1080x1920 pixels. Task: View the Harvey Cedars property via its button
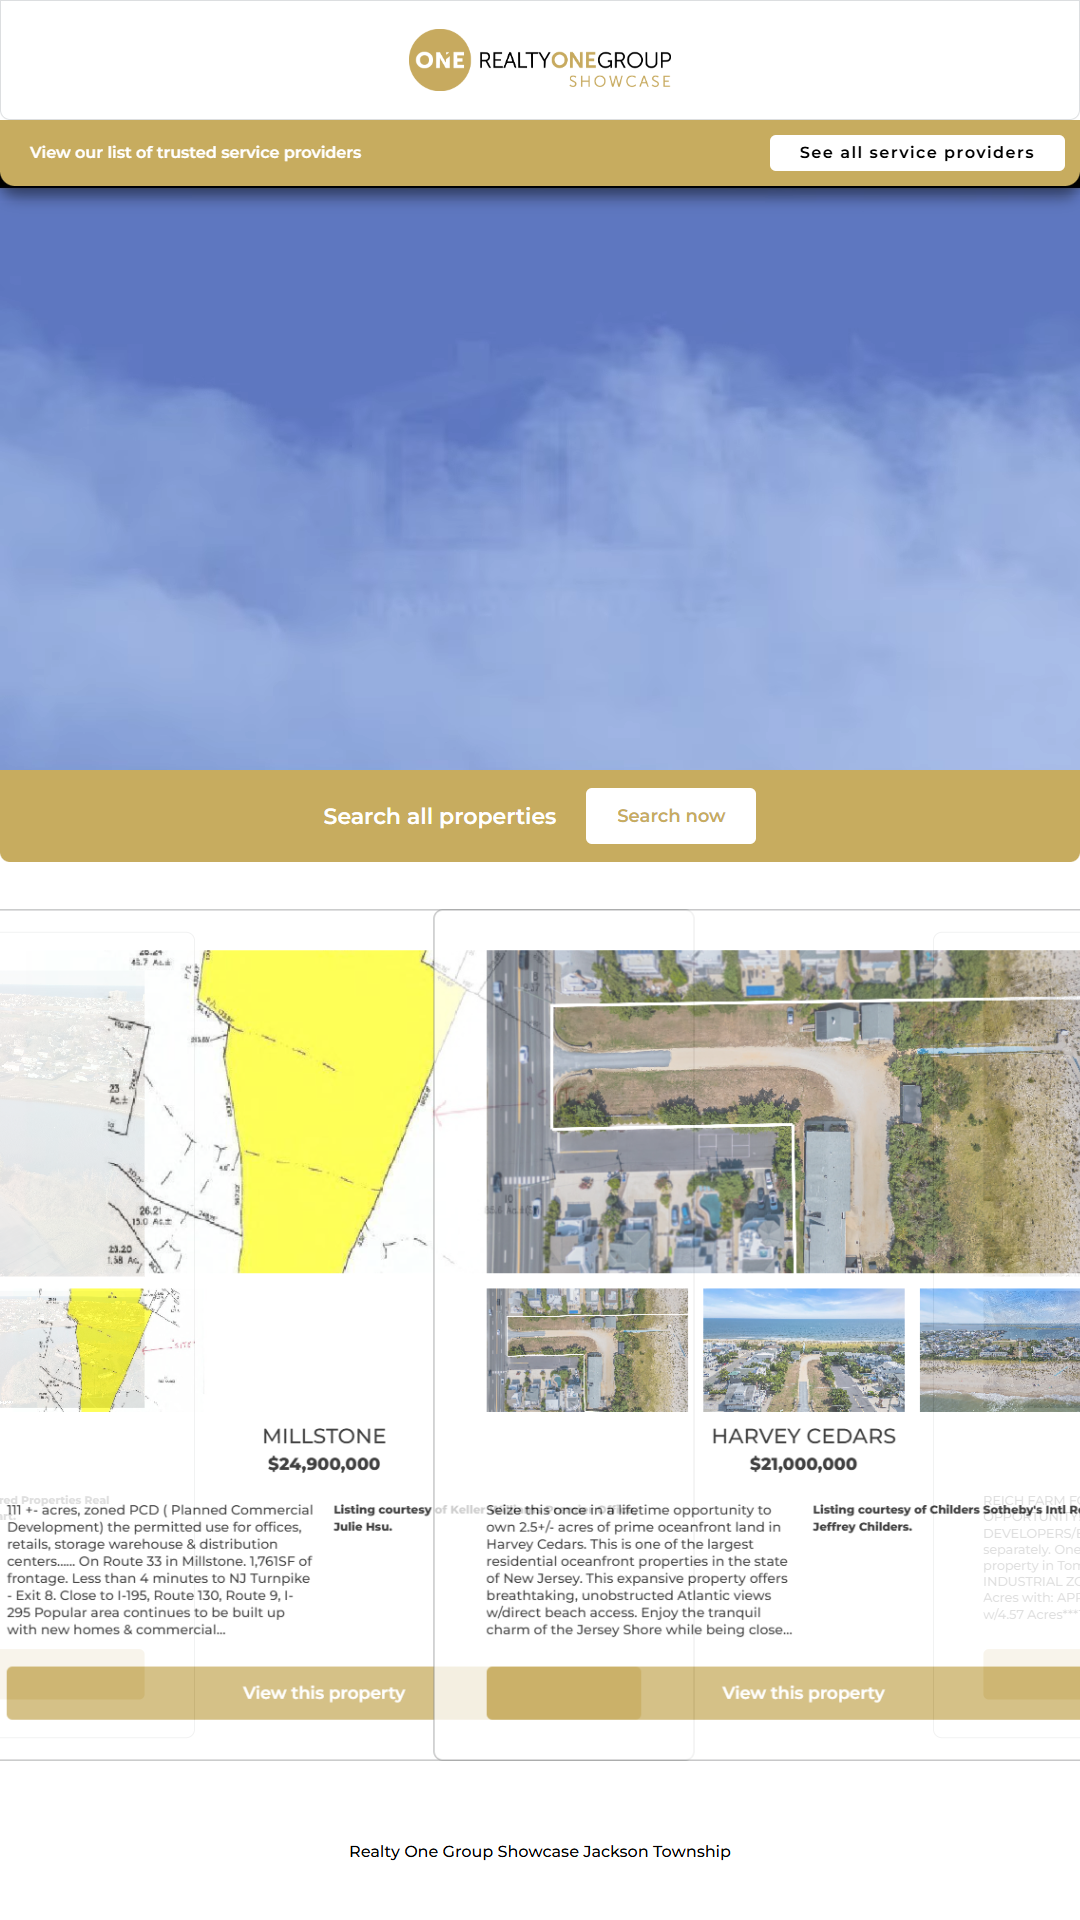pyautogui.click(x=804, y=1693)
